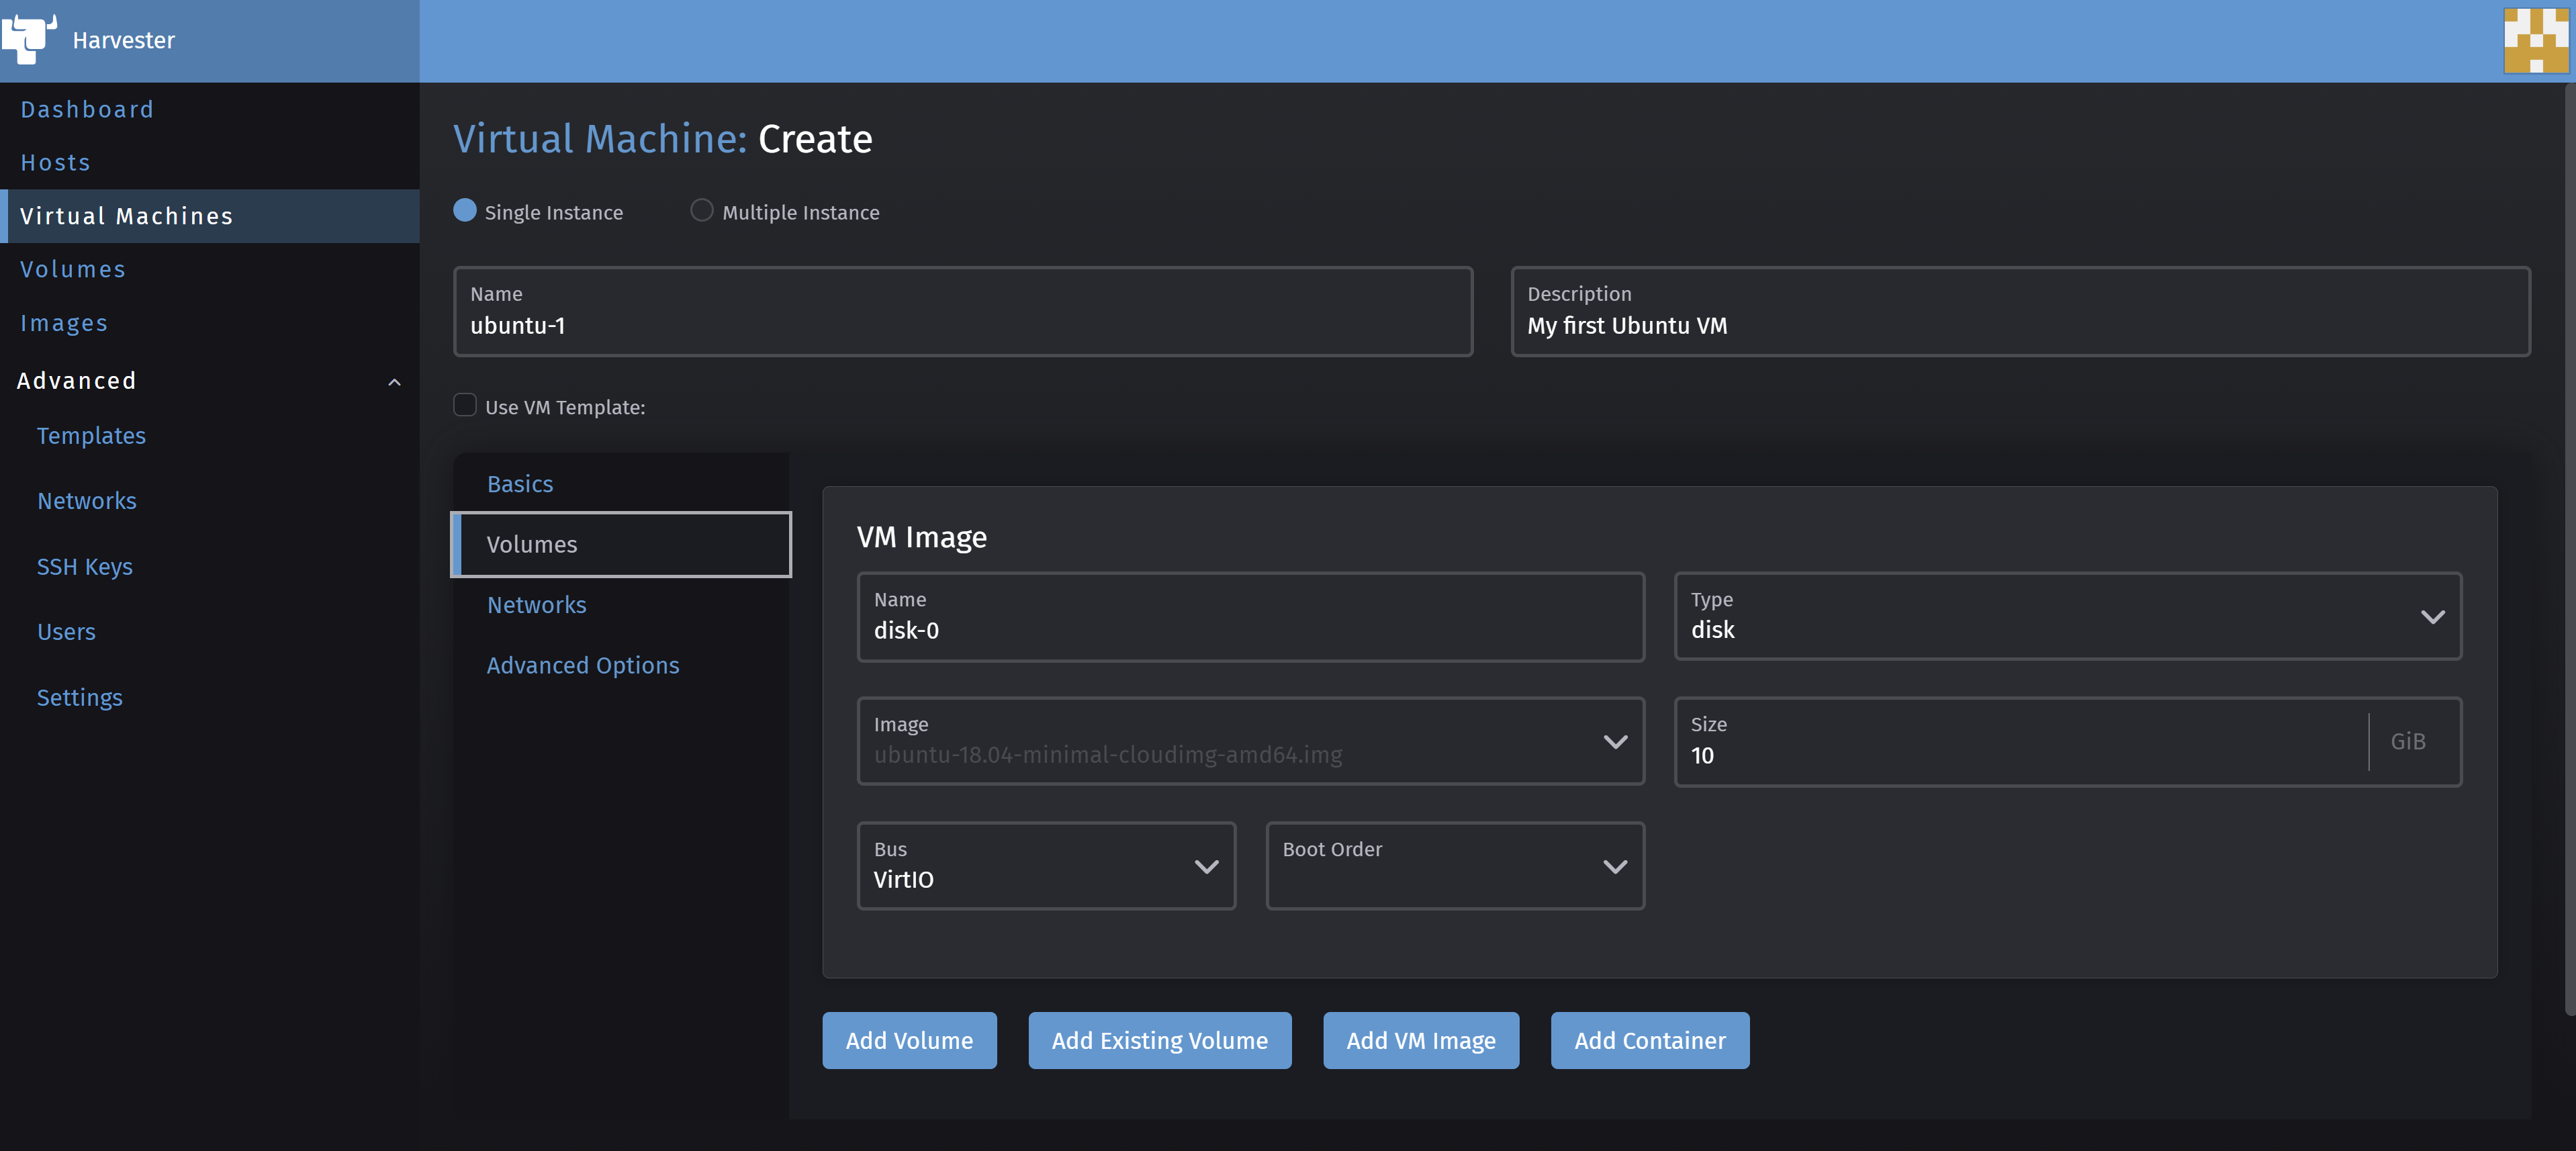Click the Templates sidebar icon

pos(92,435)
